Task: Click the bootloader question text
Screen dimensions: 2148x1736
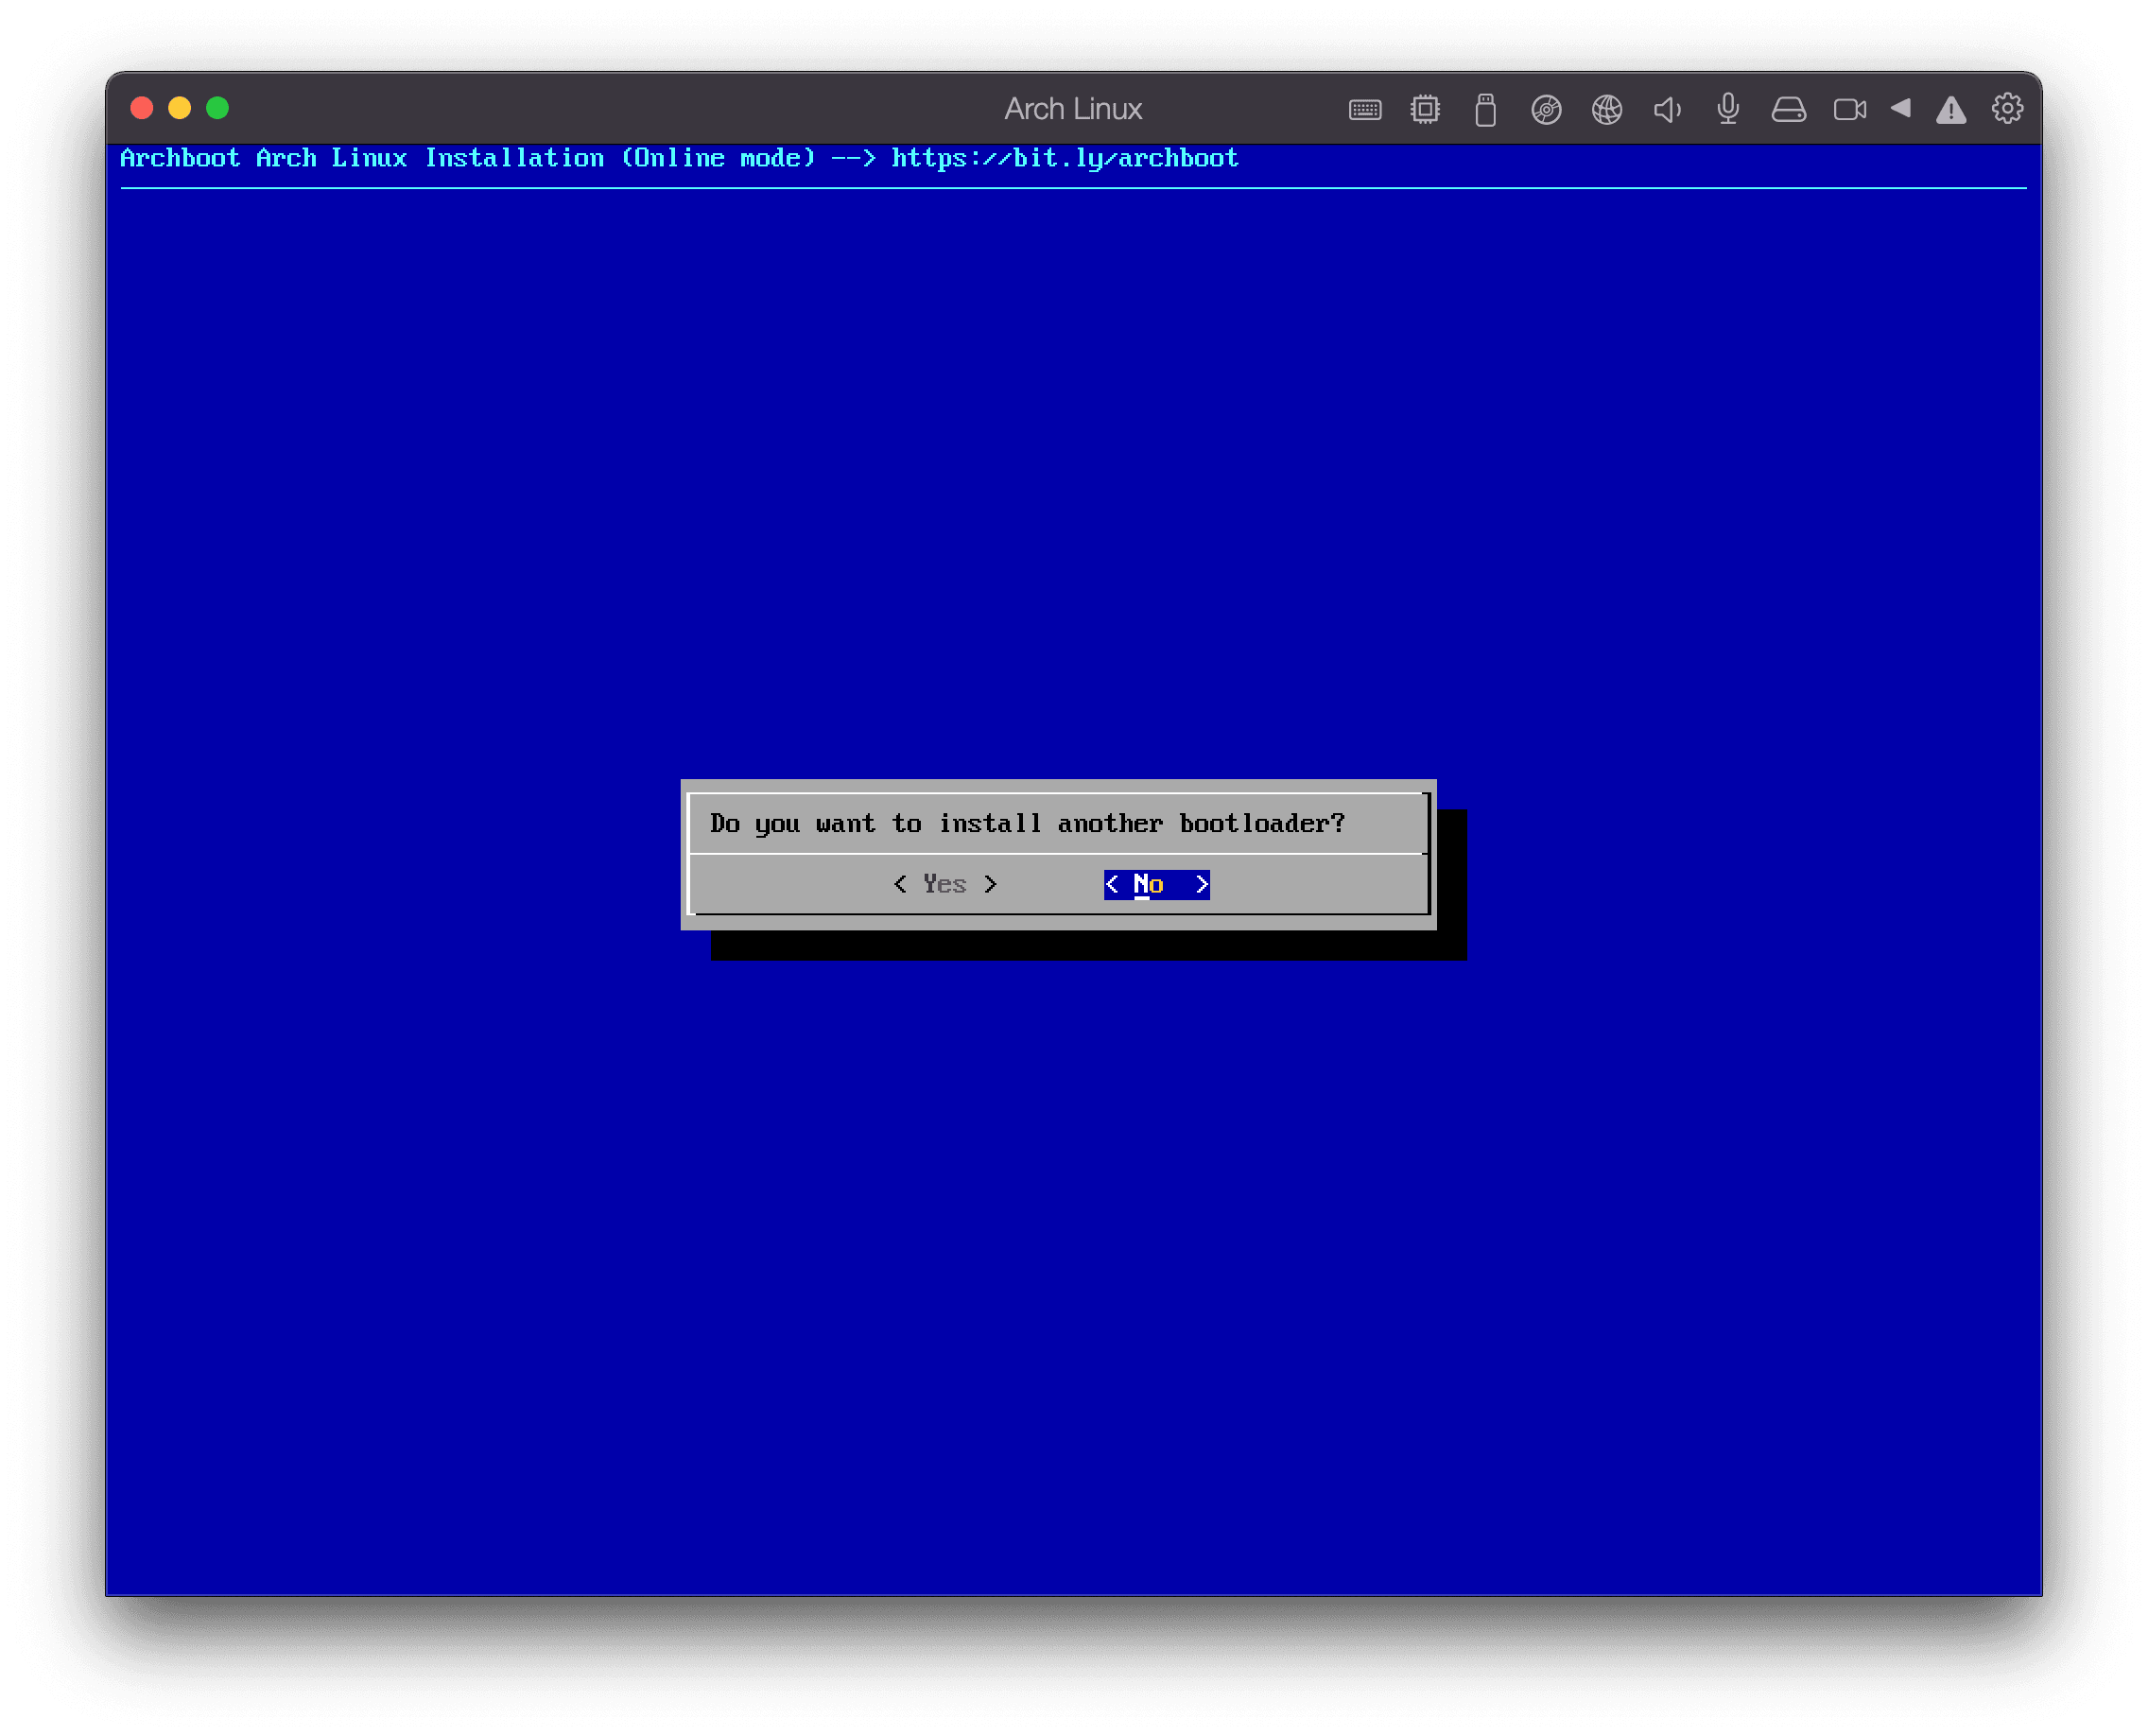Action: 1027,823
